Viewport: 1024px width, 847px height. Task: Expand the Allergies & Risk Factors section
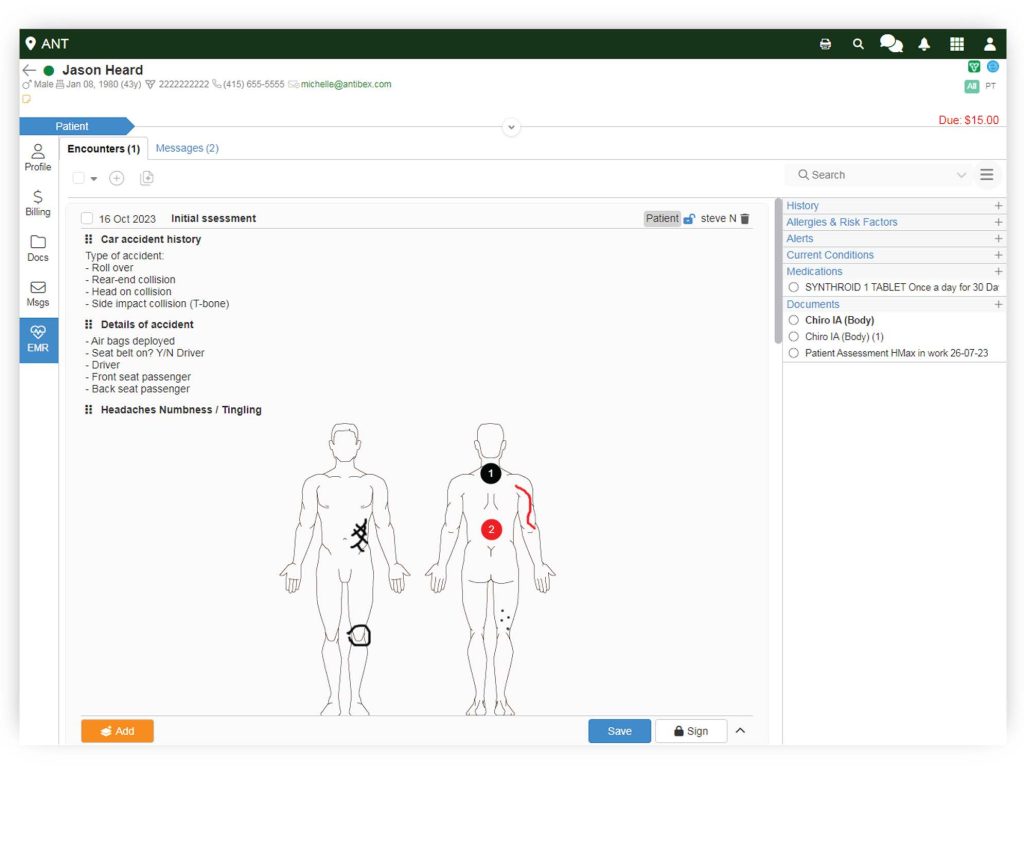coord(998,222)
